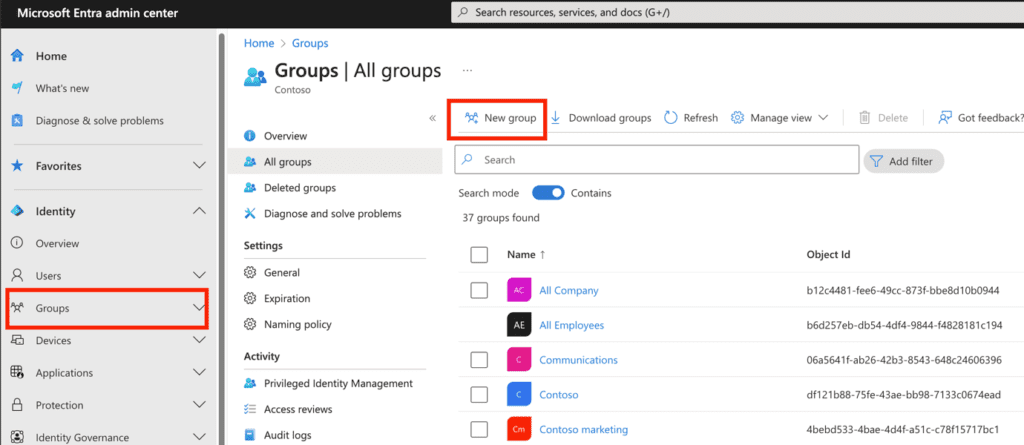
Task: Click the Users person icon
Action: coord(18,276)
